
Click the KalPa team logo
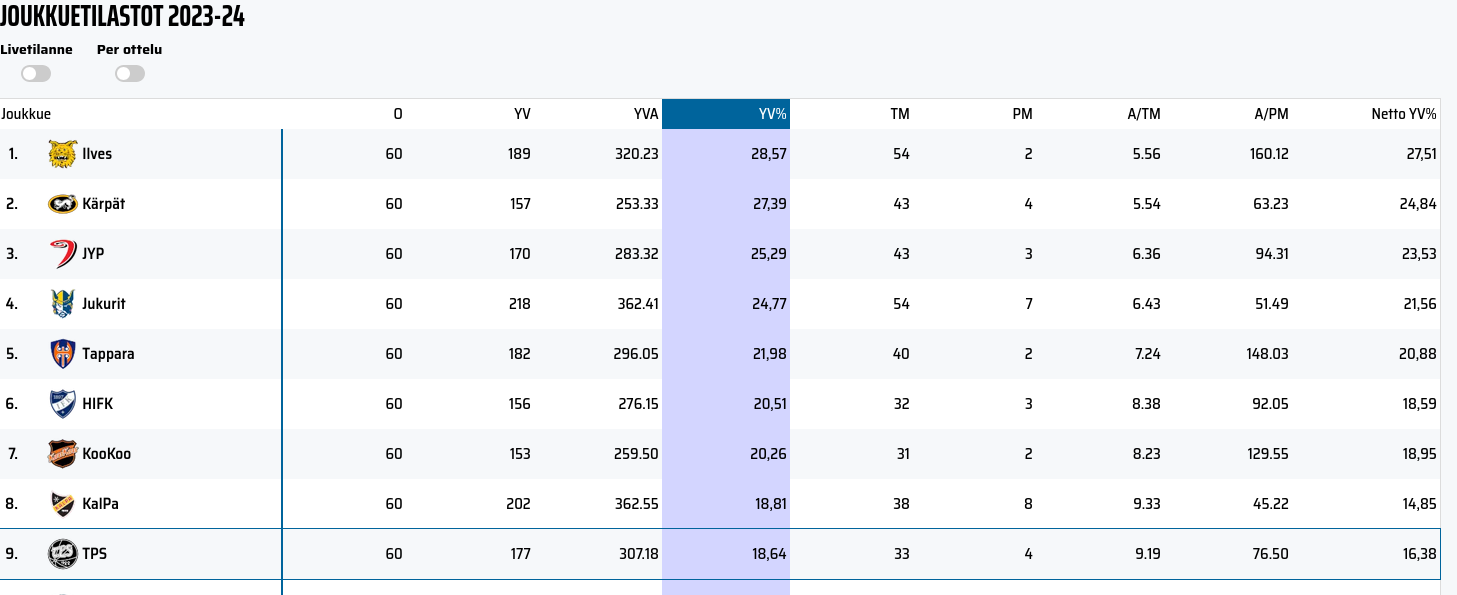click(x=62, y=504)
